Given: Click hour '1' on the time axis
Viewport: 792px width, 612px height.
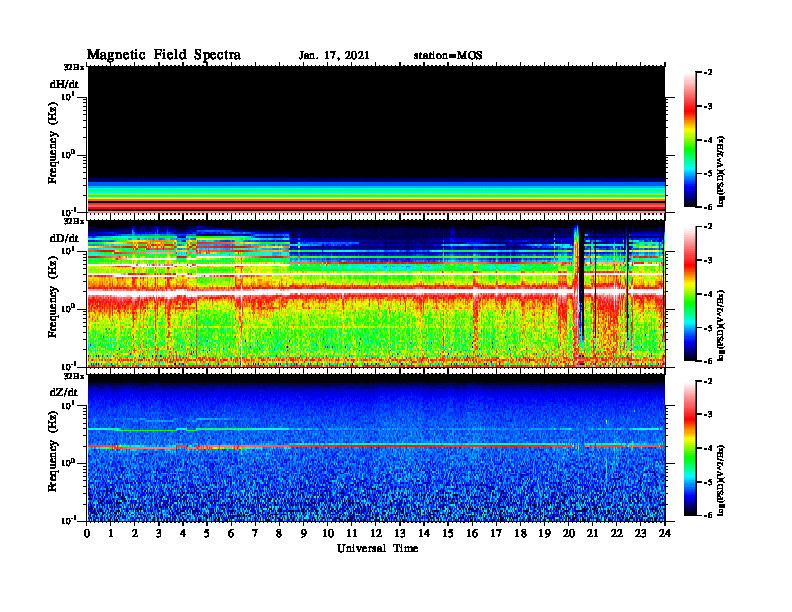Looking at the screenshot, I should tap(111, 534).
